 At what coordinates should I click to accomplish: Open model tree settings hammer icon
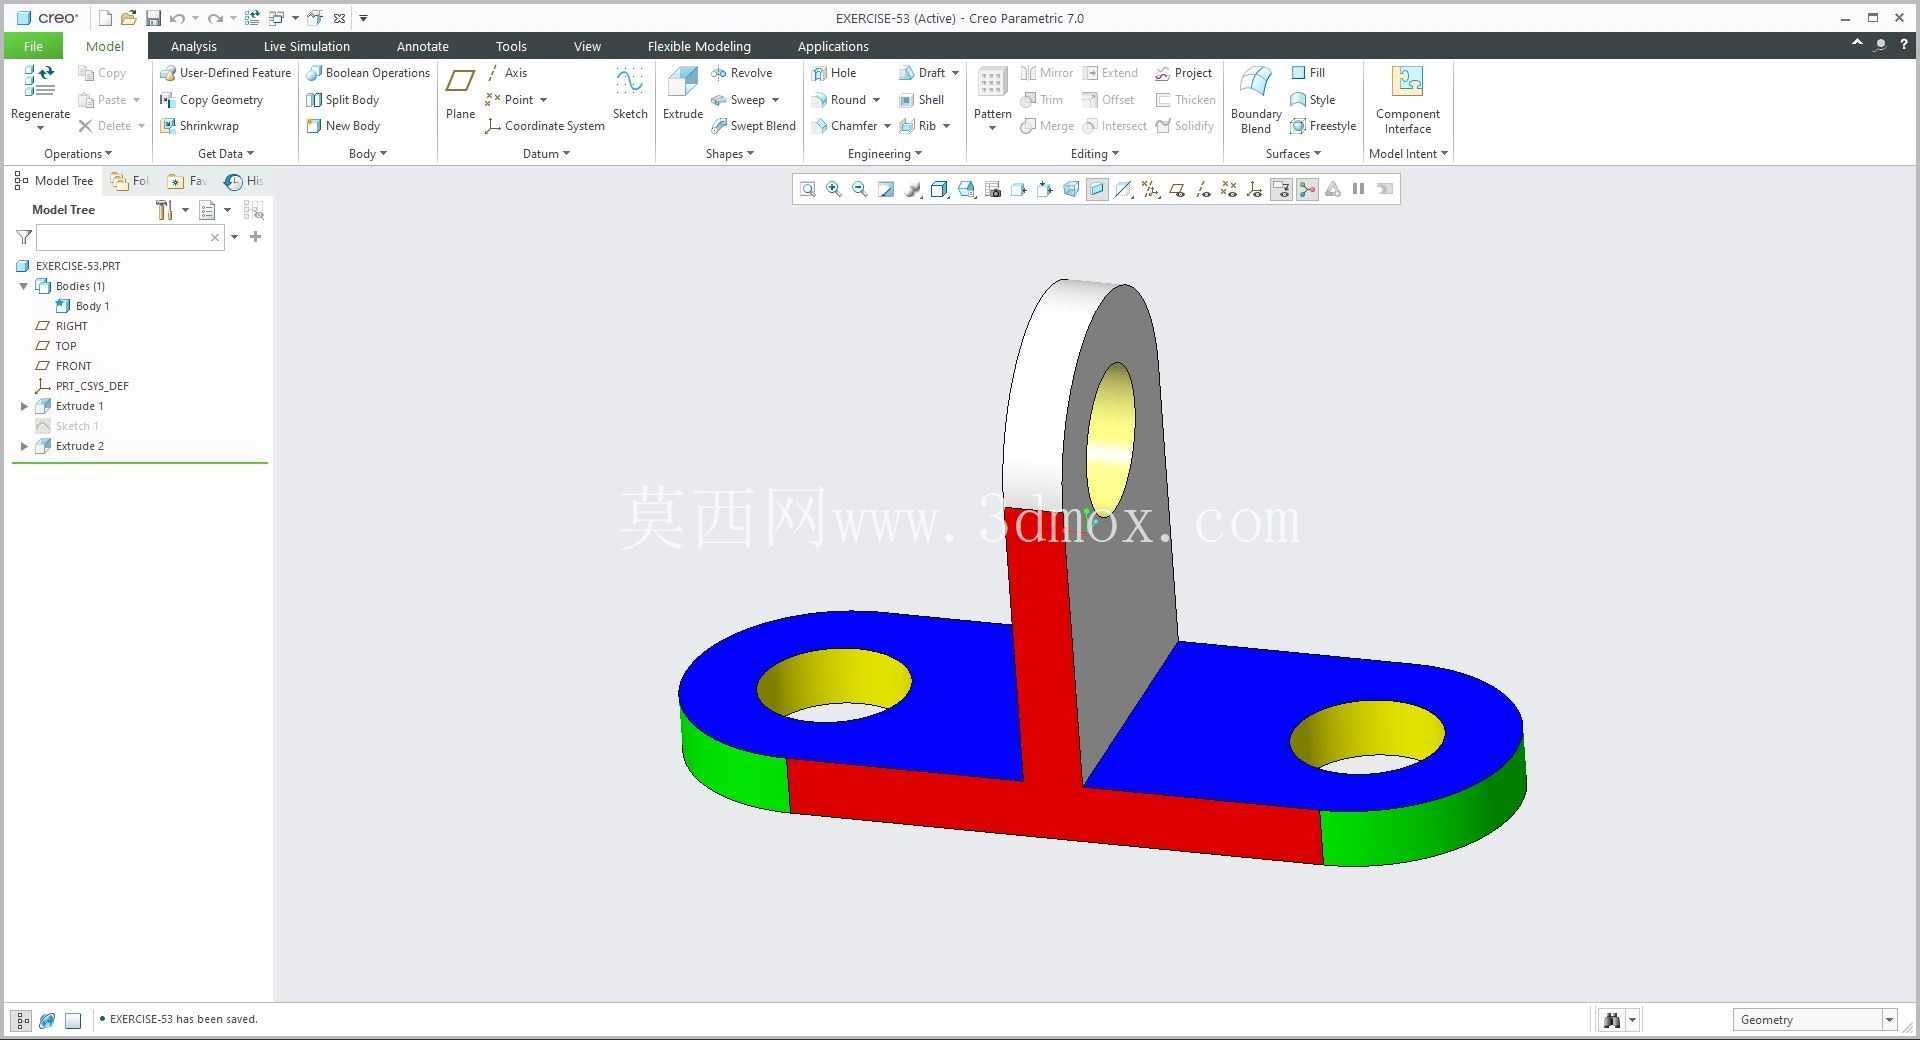point(164,210)
